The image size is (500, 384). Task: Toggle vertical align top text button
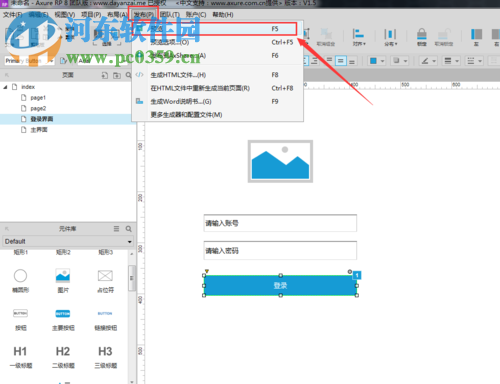pos(329,61)
